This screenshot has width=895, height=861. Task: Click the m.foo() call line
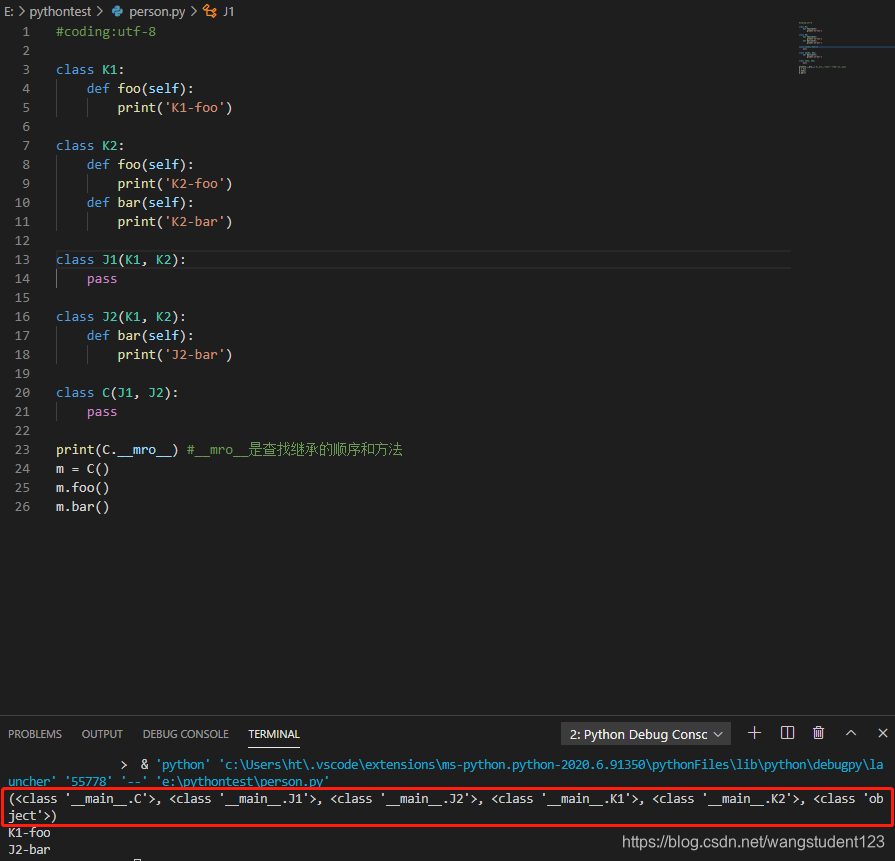(82, 488)
